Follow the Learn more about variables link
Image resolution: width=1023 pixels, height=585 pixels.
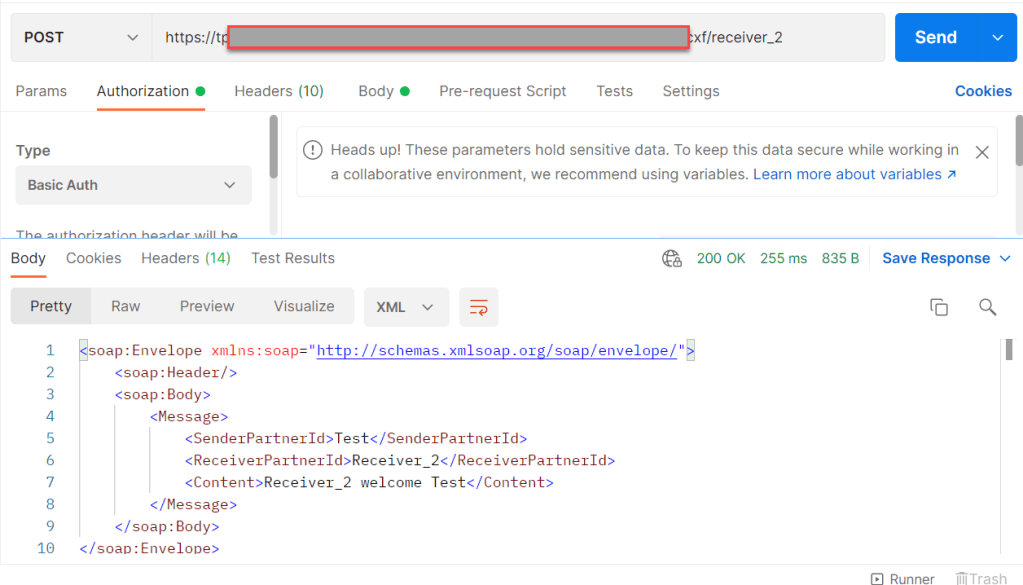[854, 174]
